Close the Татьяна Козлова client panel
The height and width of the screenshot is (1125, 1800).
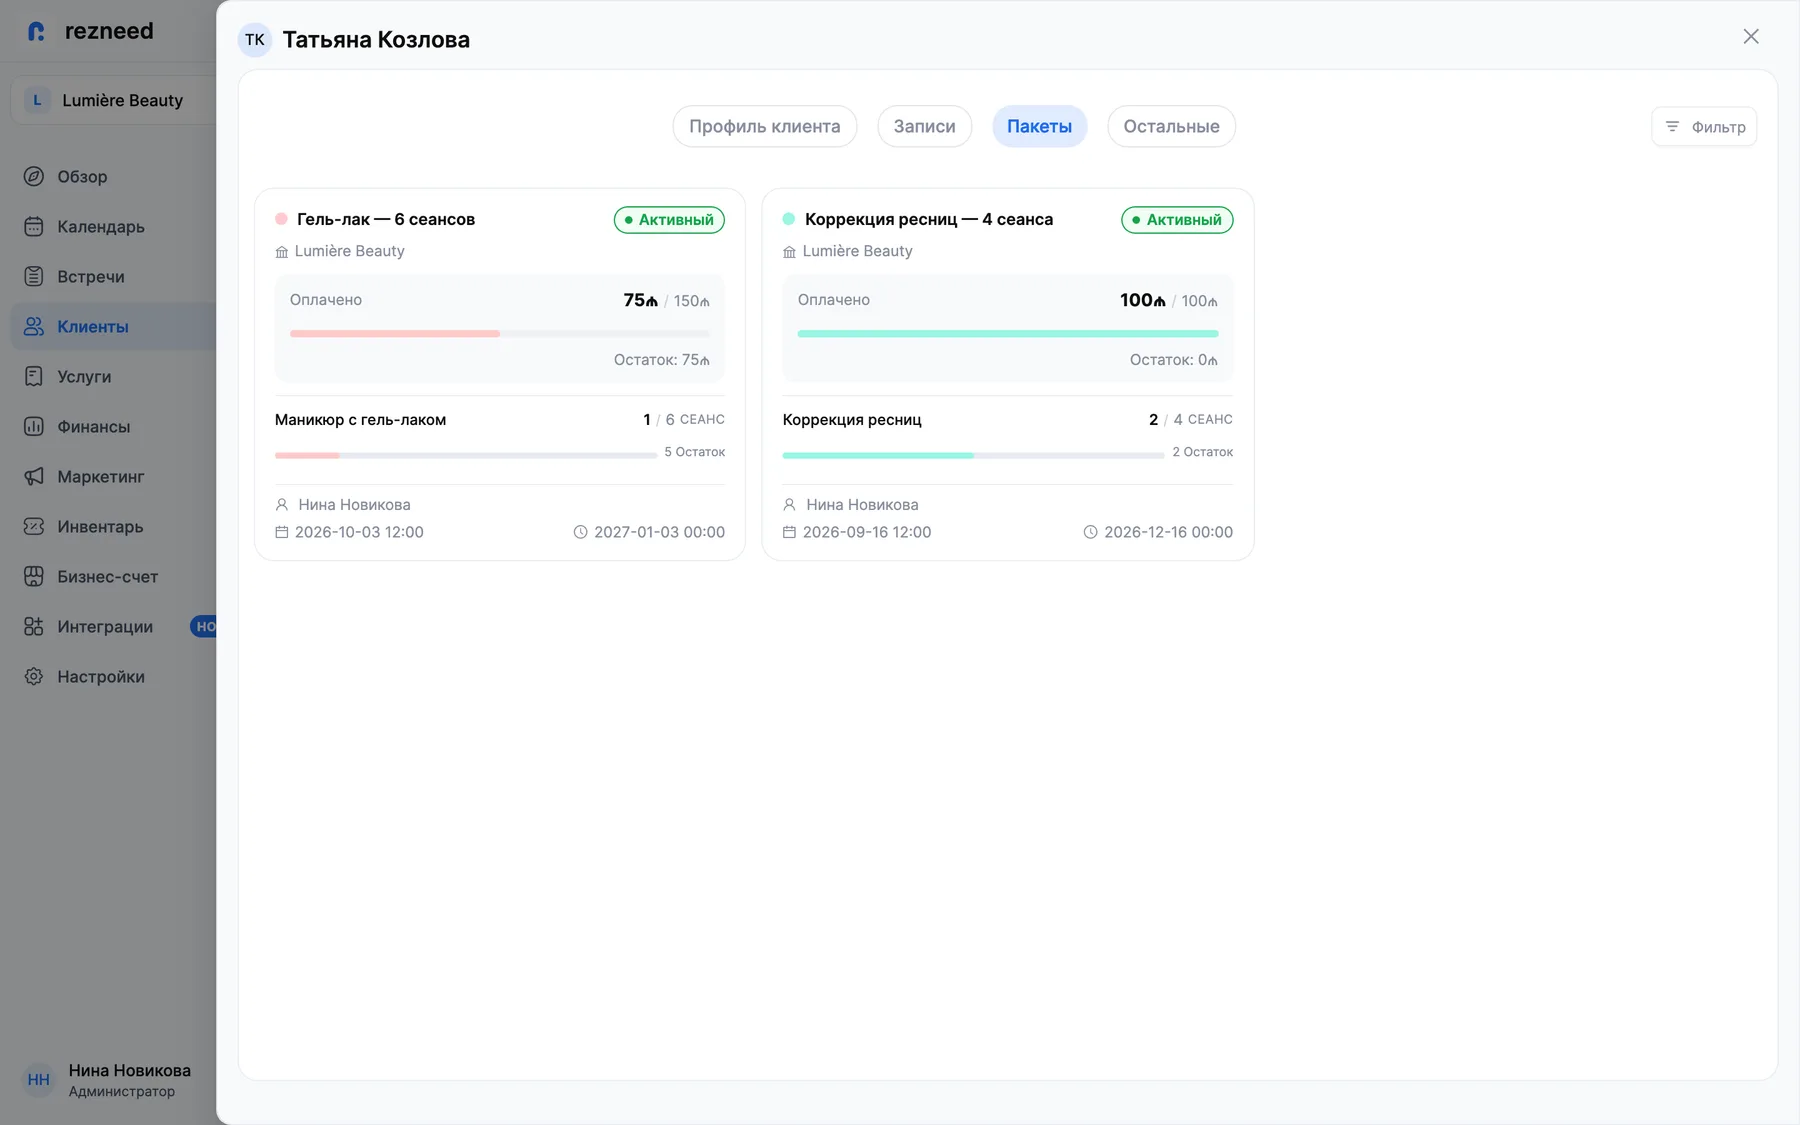click(1751, 36)
